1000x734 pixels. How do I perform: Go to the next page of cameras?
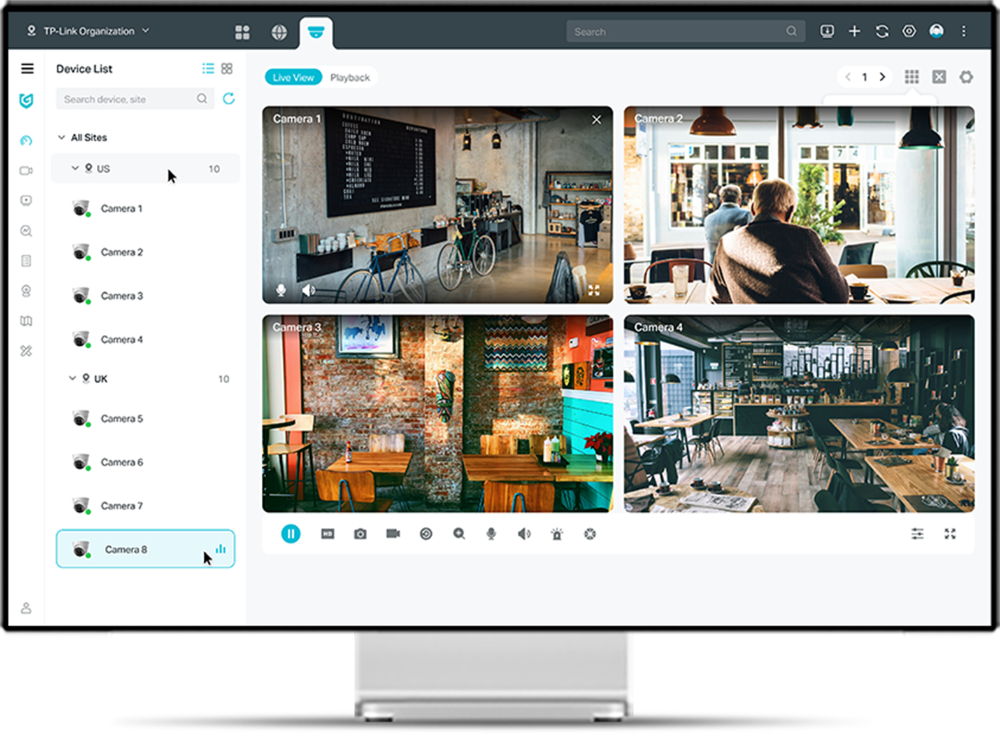tap(882, 75)
